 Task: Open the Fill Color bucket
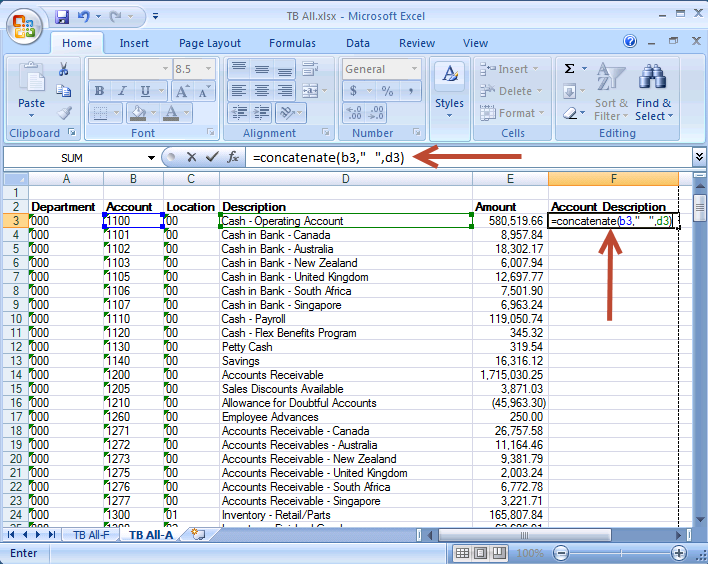tap(138, 112)
